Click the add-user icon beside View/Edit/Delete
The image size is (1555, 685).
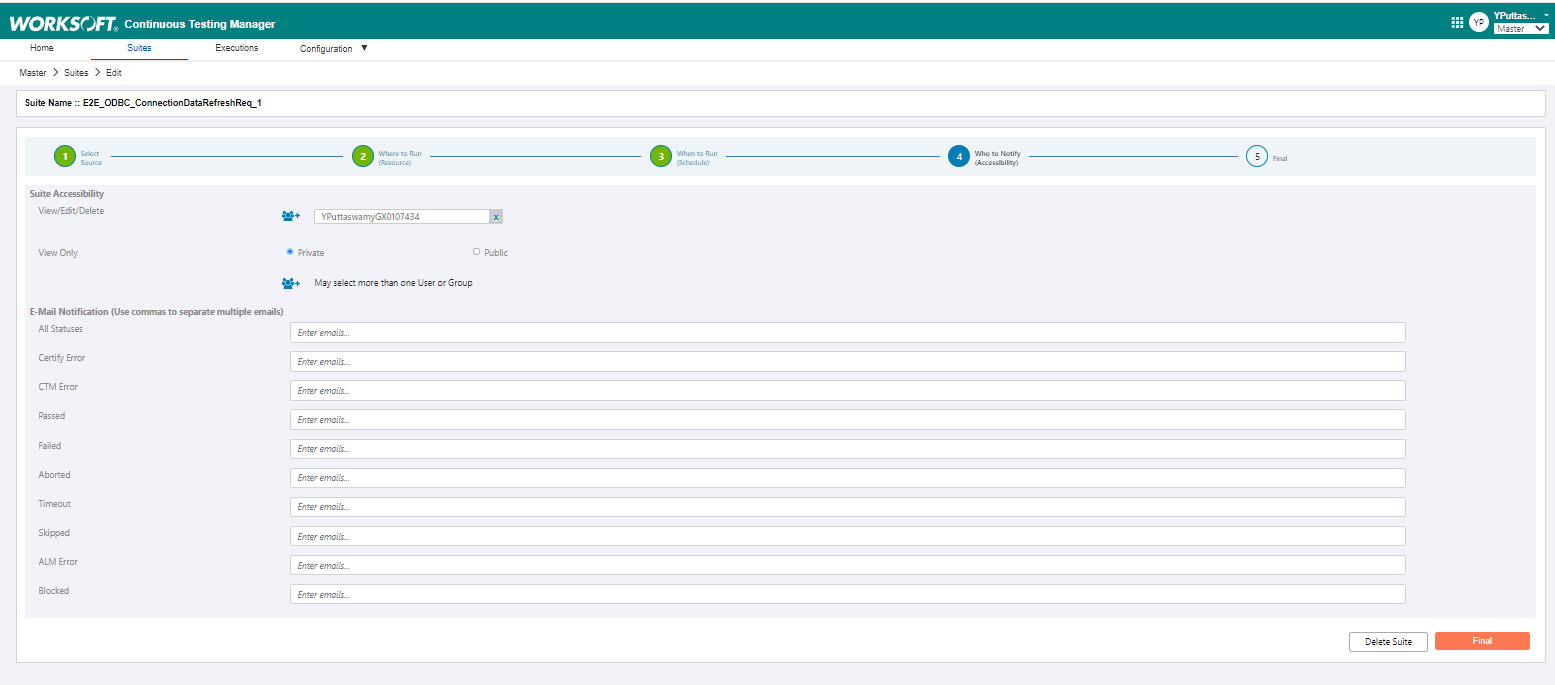[291, 216]
